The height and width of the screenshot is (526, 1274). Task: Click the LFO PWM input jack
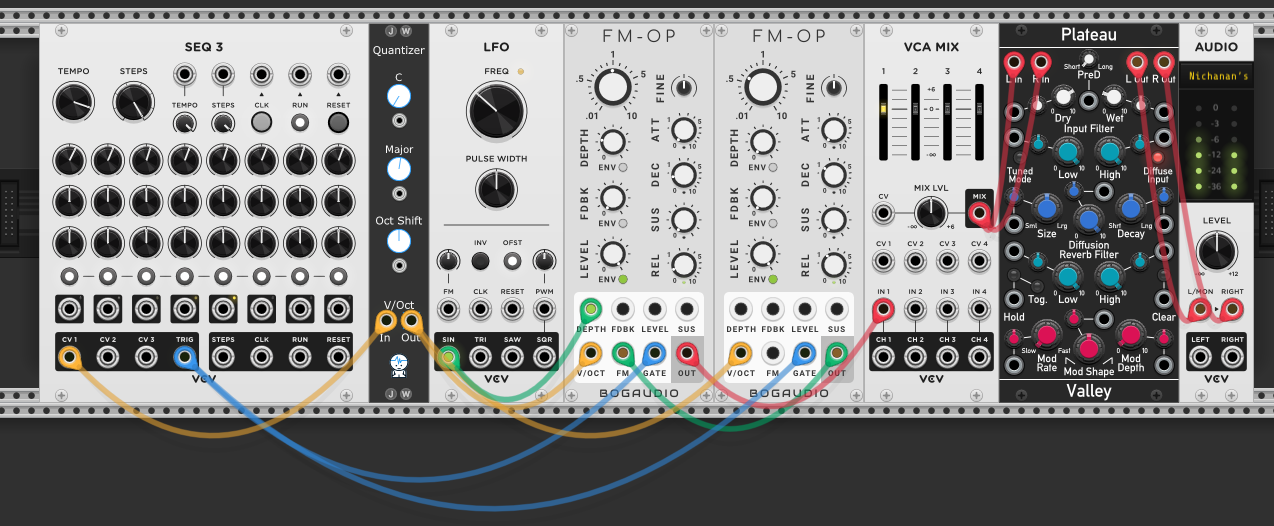(x=544, y=309)
